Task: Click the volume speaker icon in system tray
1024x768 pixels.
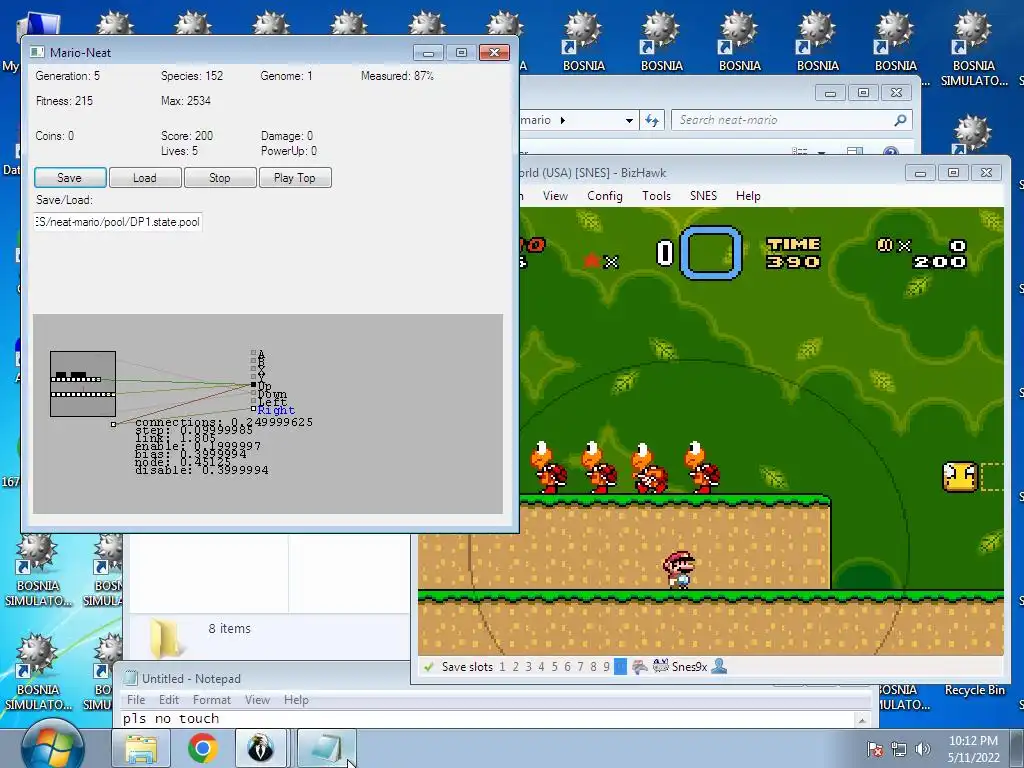Action: (x=922, y=749)
